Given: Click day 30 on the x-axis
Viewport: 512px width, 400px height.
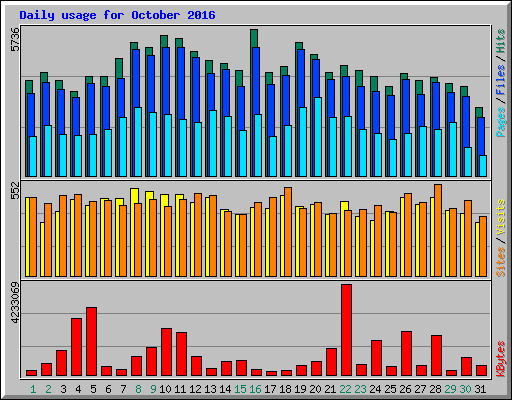Looking at the screenshot, I should [x=465, y=389].
